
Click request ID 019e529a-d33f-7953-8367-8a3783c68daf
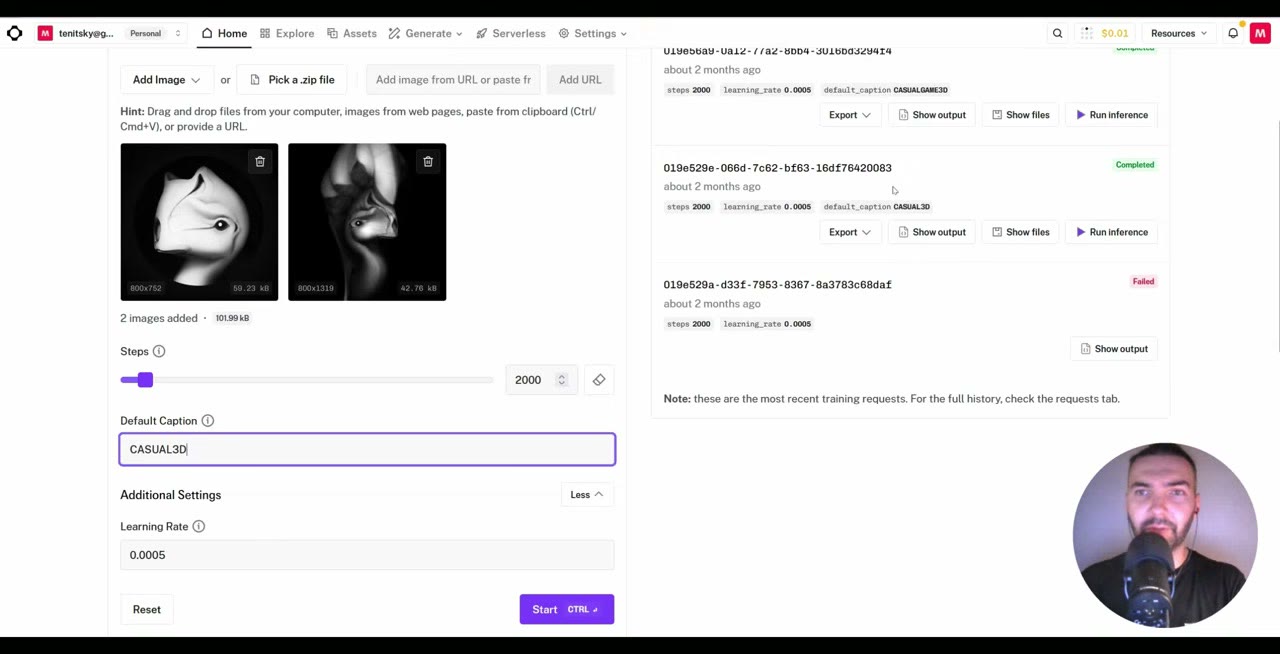click(x=777, y=285)
